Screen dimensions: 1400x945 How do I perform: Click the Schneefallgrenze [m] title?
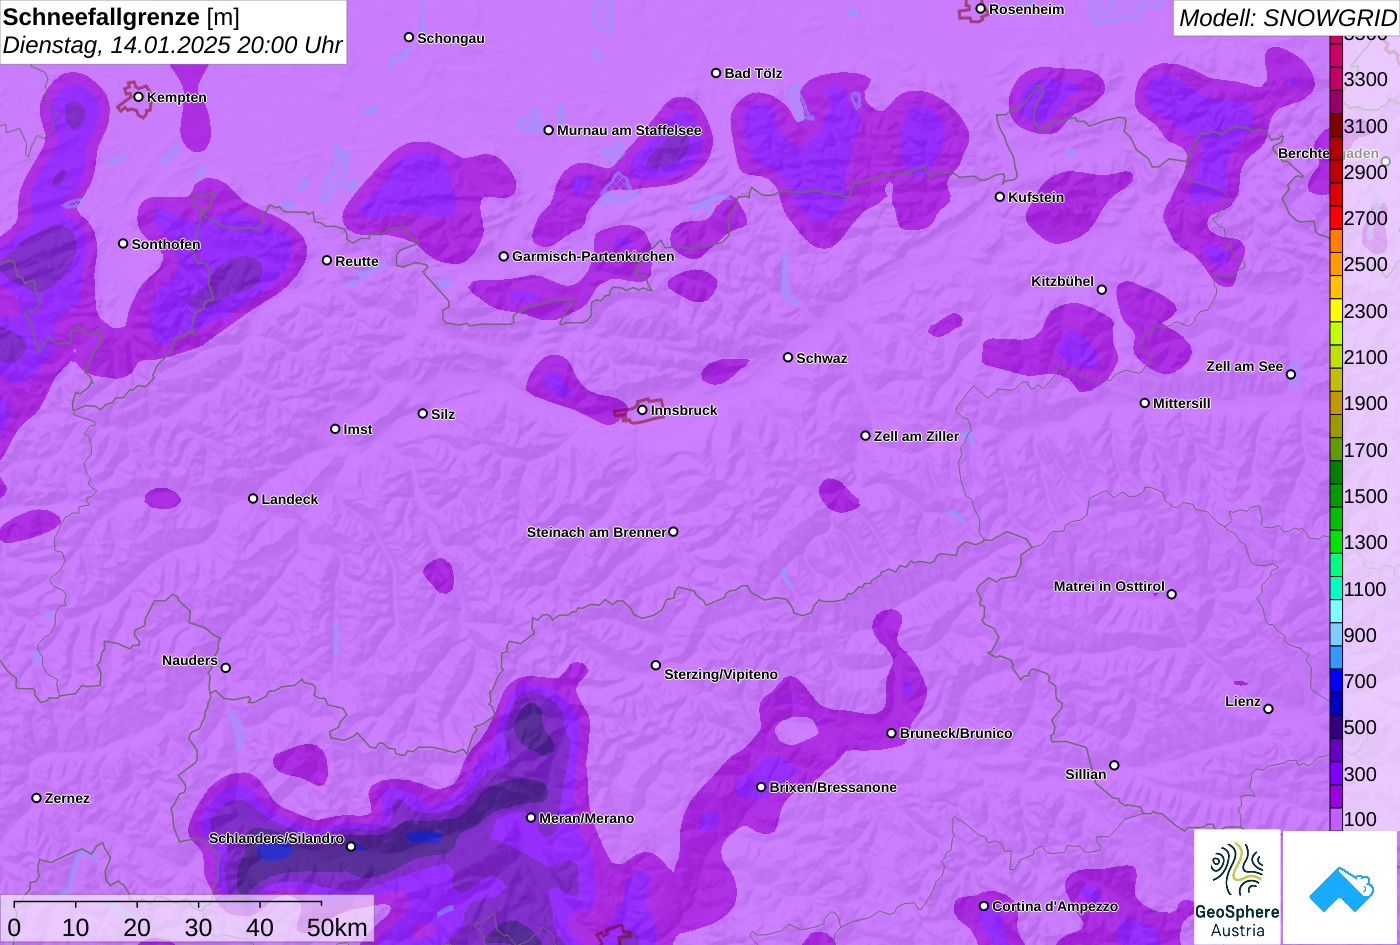click(121, 17)
